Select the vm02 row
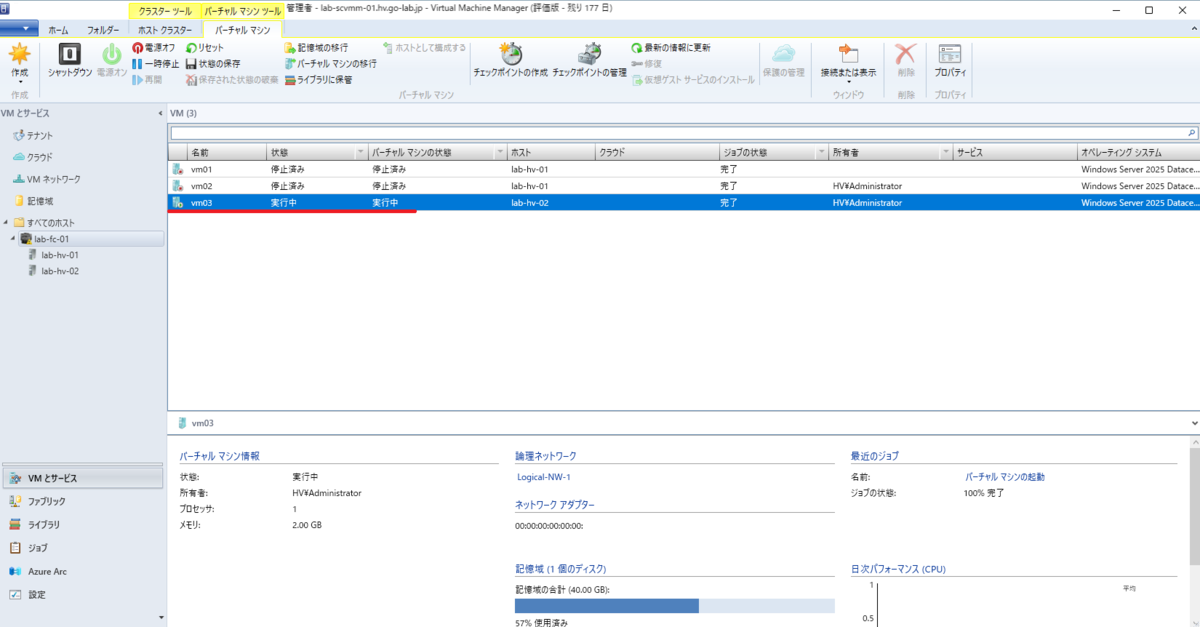 tap(683, 186)
